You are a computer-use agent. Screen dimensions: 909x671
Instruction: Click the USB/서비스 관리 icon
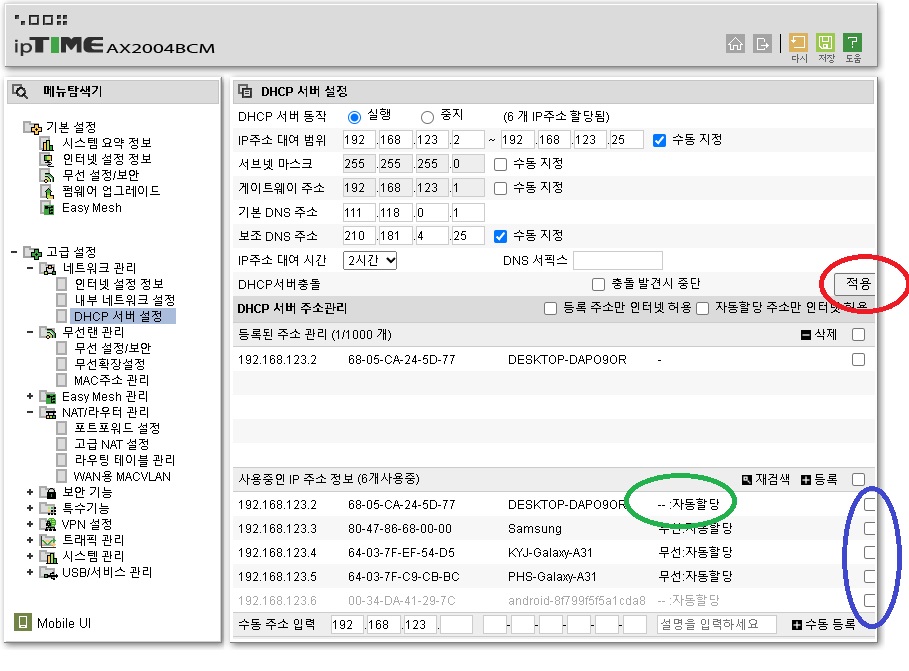pos(48,572)
